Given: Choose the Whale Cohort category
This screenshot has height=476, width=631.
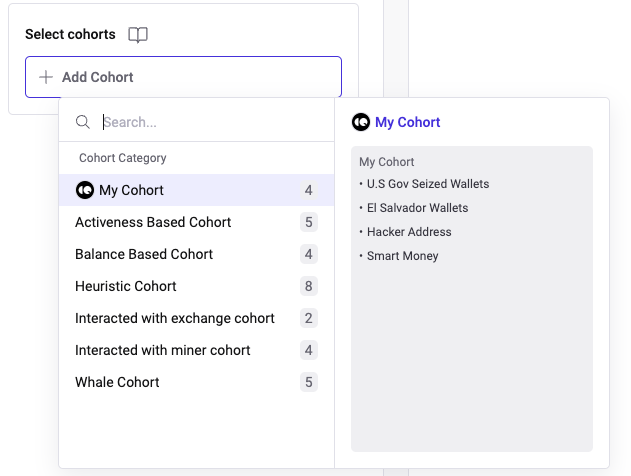Looking at the screenshot, I should pos(117,382).
